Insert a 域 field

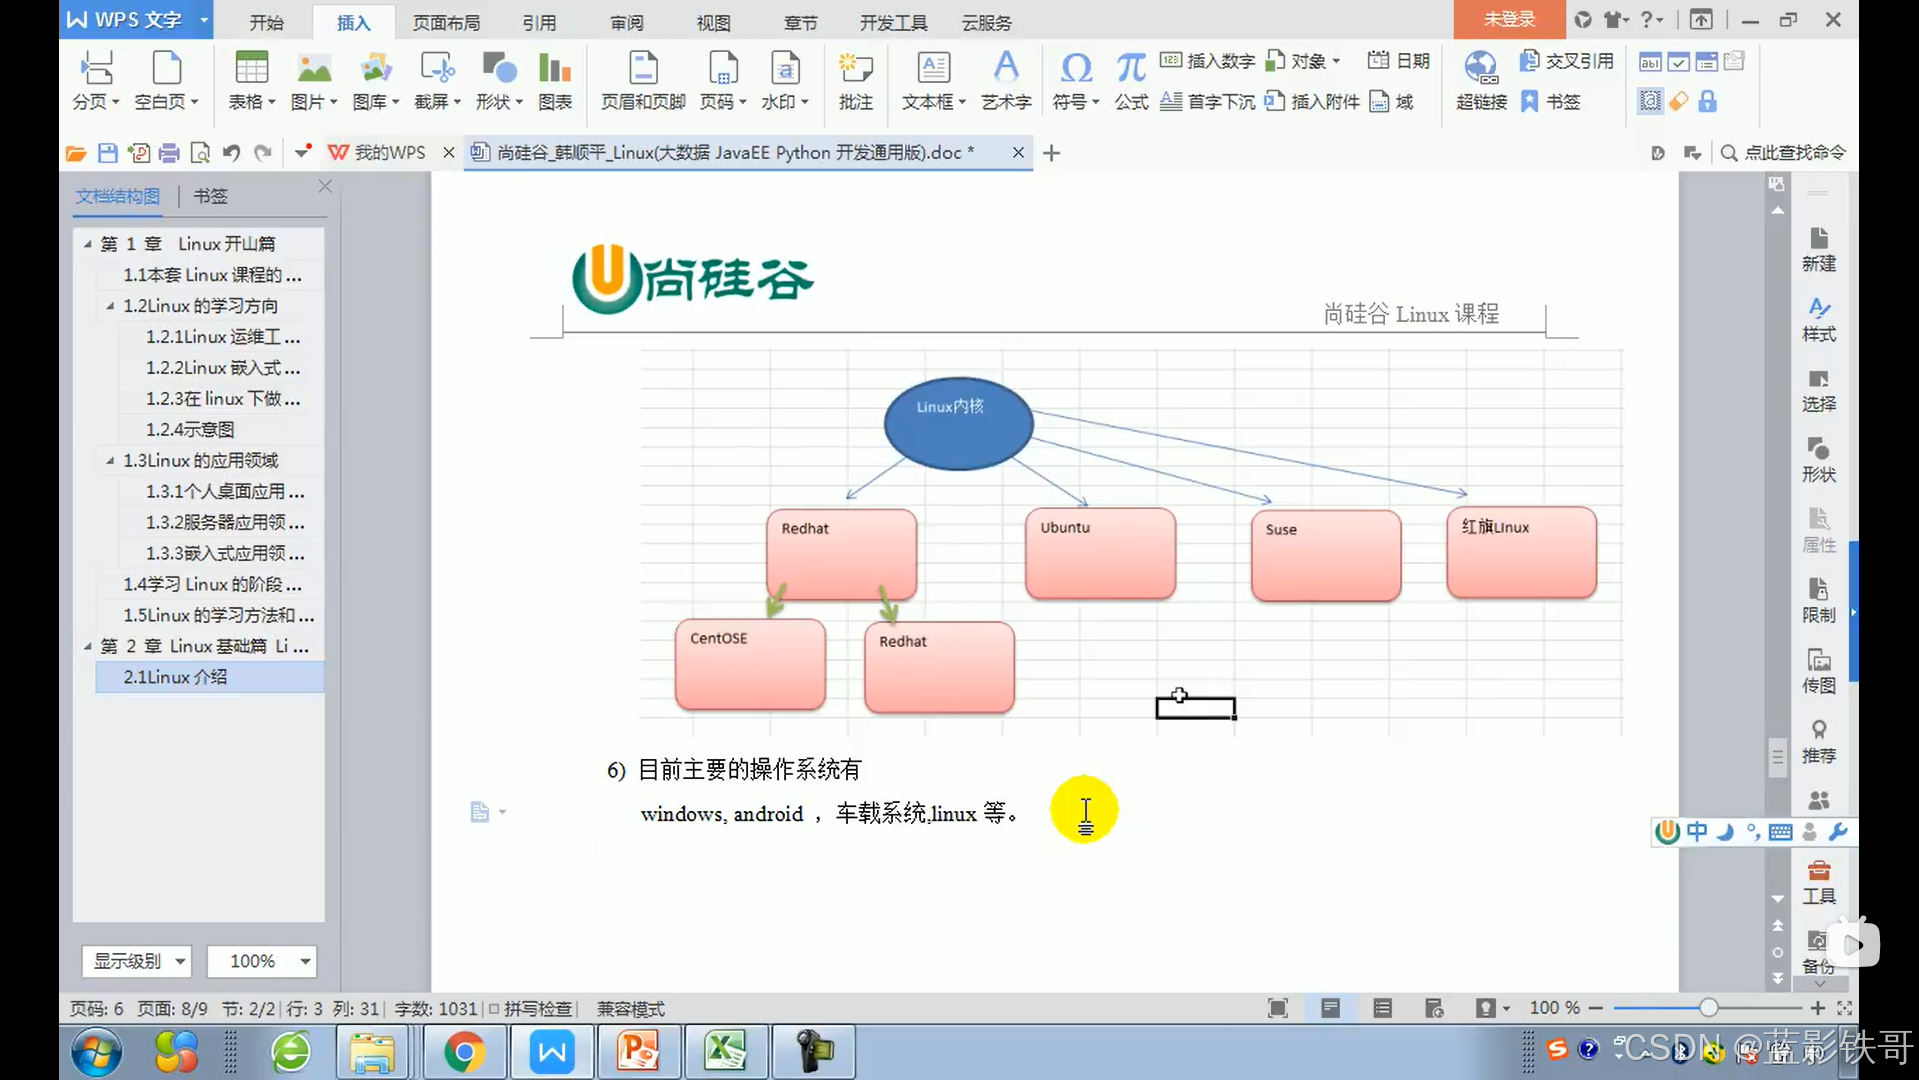(1391, 101)
